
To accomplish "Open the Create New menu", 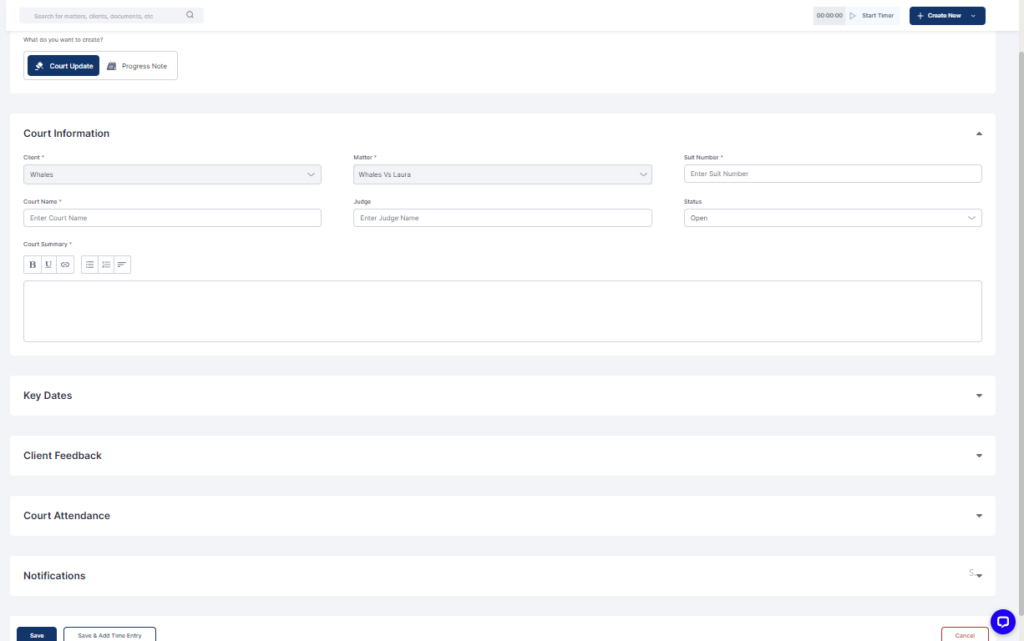I will (x=946, y=16).
